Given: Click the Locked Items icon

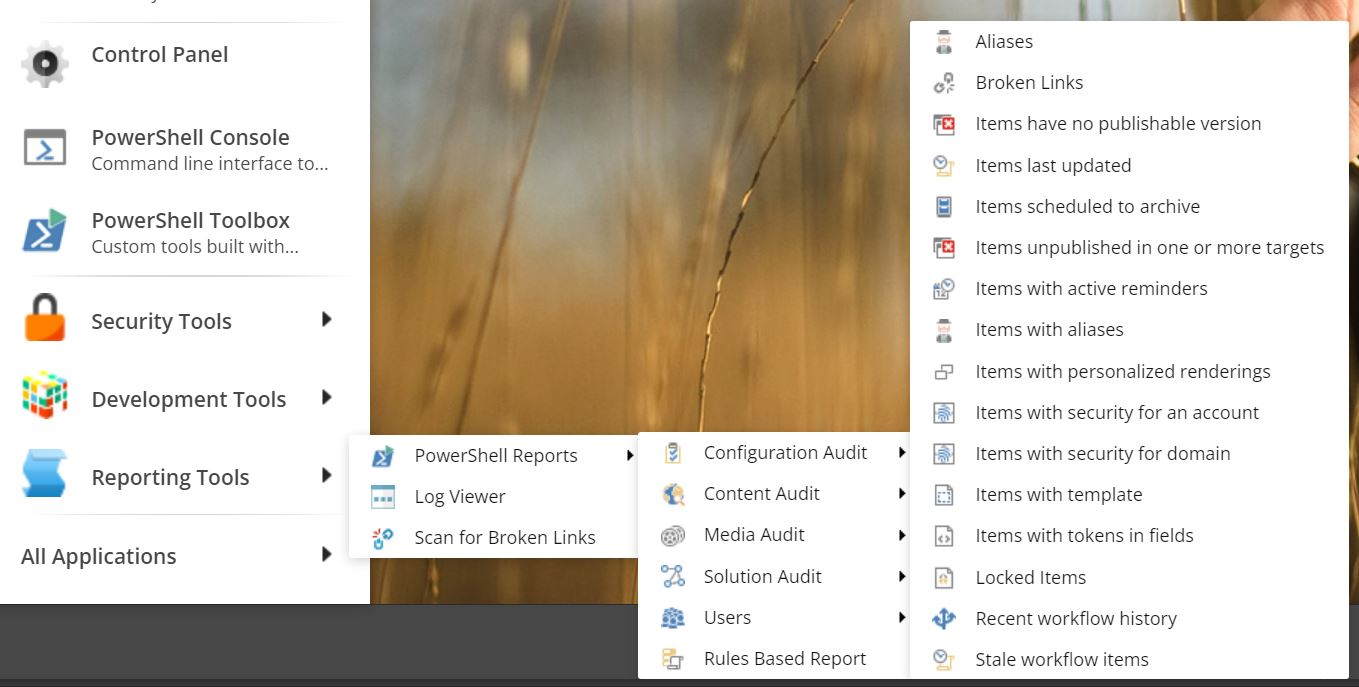Looking at the screenshot, I should click(x=944, y=578).
